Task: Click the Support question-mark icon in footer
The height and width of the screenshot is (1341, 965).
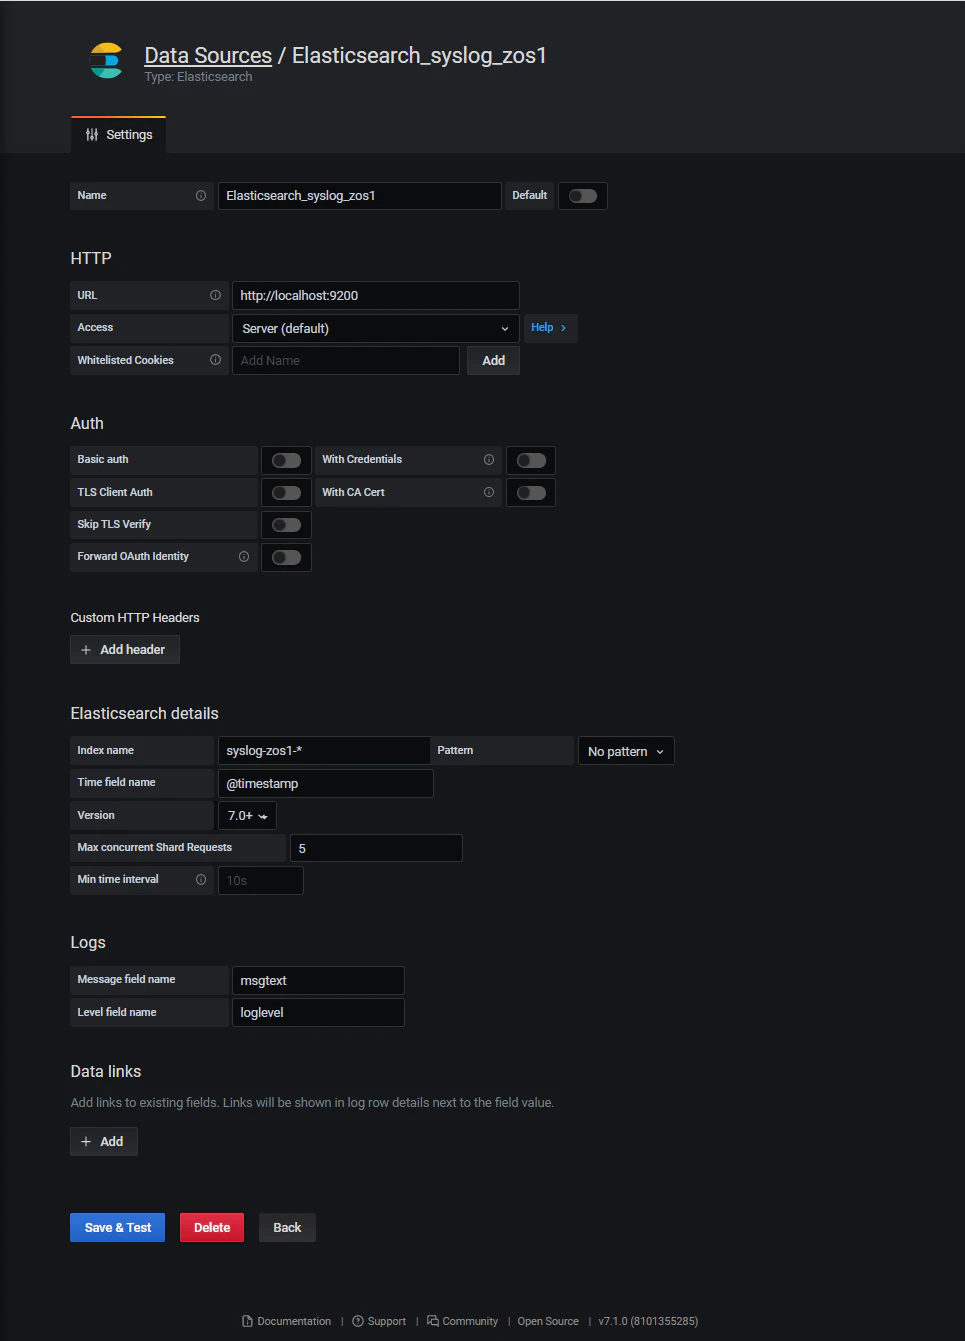Action: (358, 1321)
